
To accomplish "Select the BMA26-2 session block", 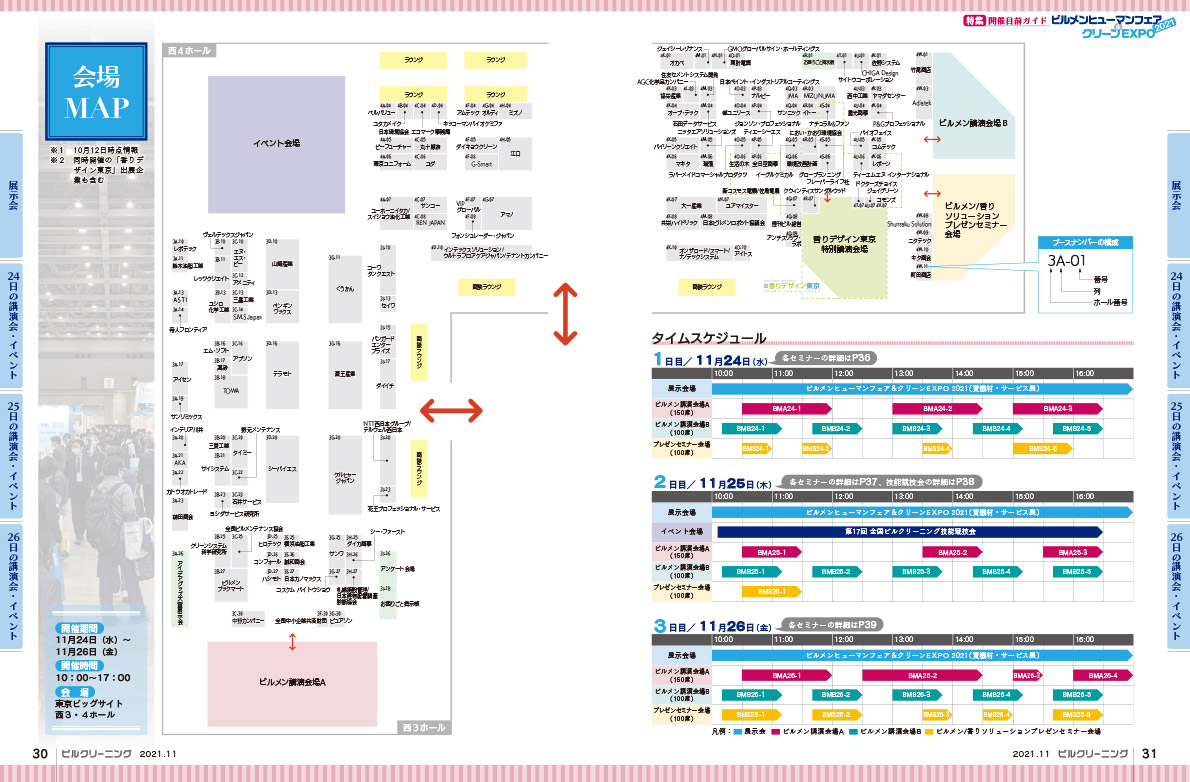I will coord(922,675).
